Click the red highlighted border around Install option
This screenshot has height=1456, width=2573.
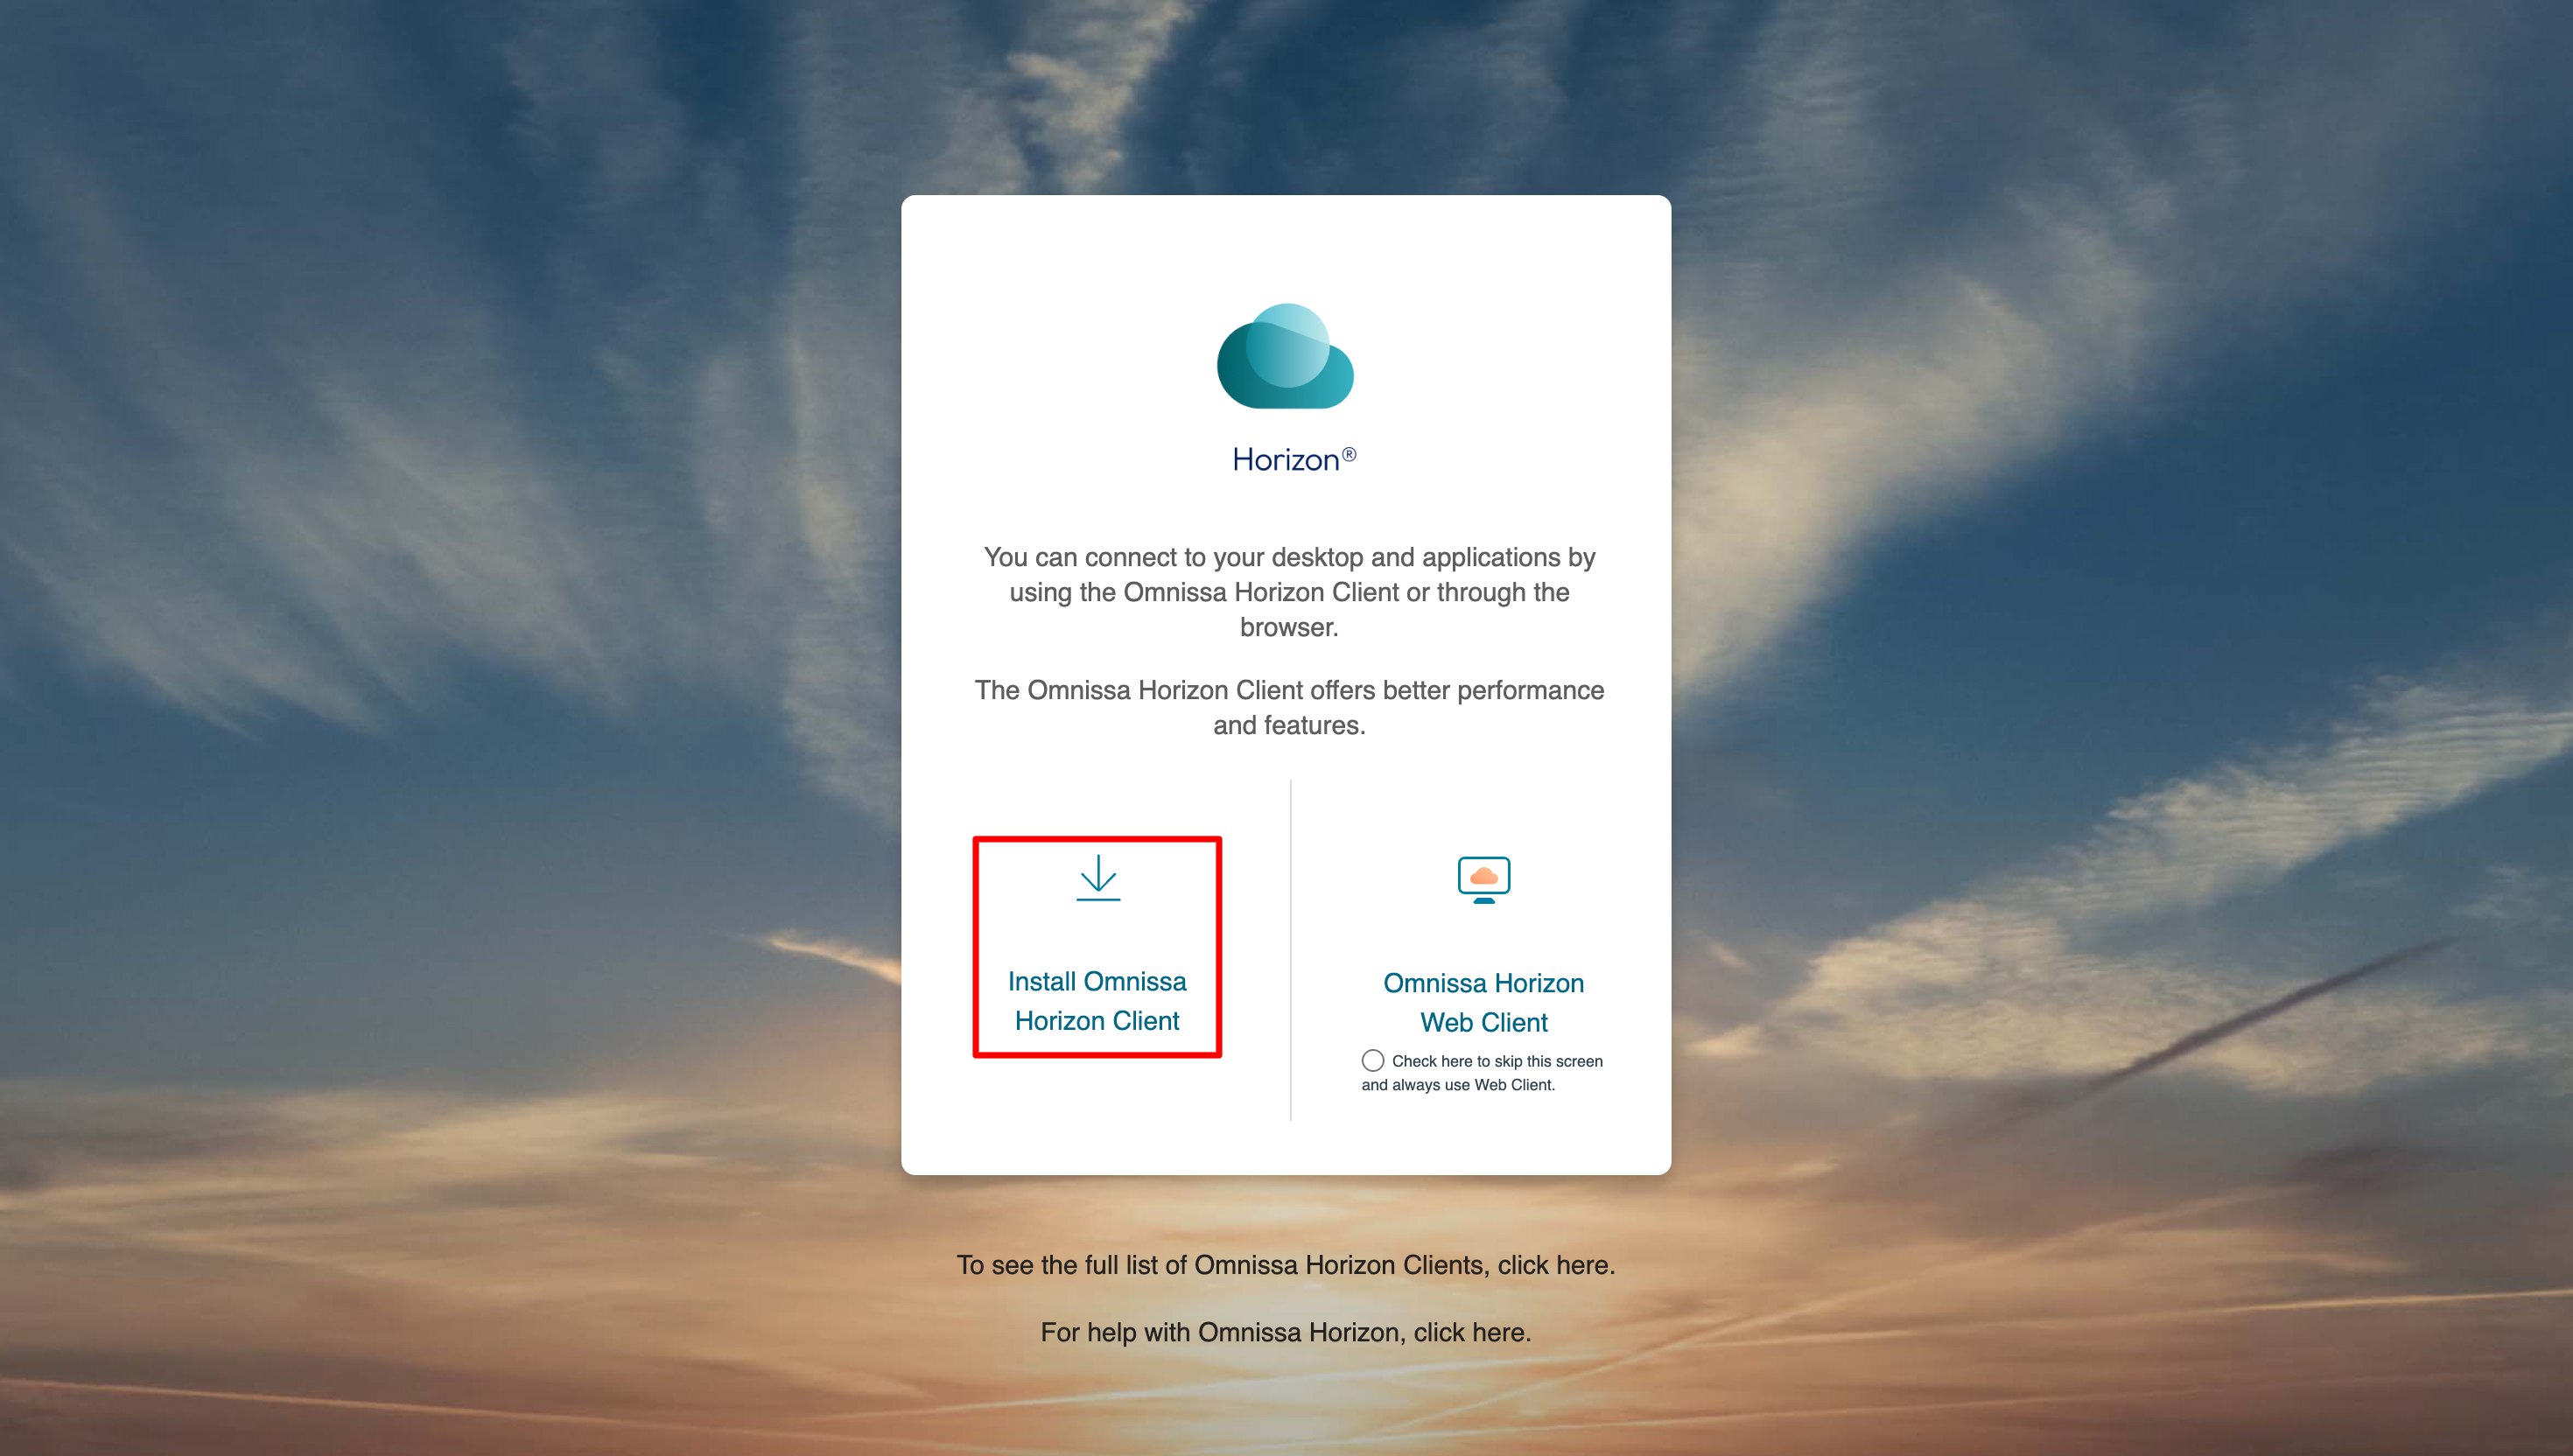[x=977, y=946]
